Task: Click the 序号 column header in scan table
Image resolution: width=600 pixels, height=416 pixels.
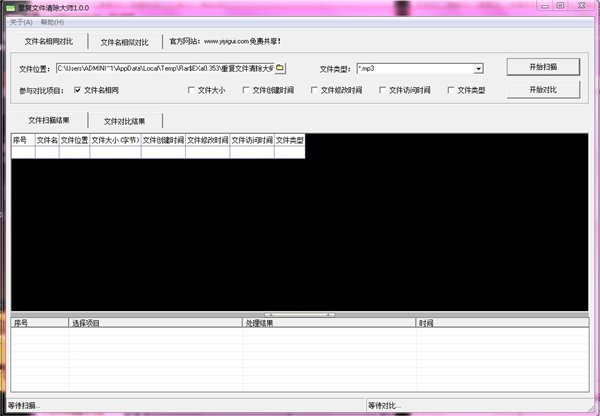Action: [23, 140]
